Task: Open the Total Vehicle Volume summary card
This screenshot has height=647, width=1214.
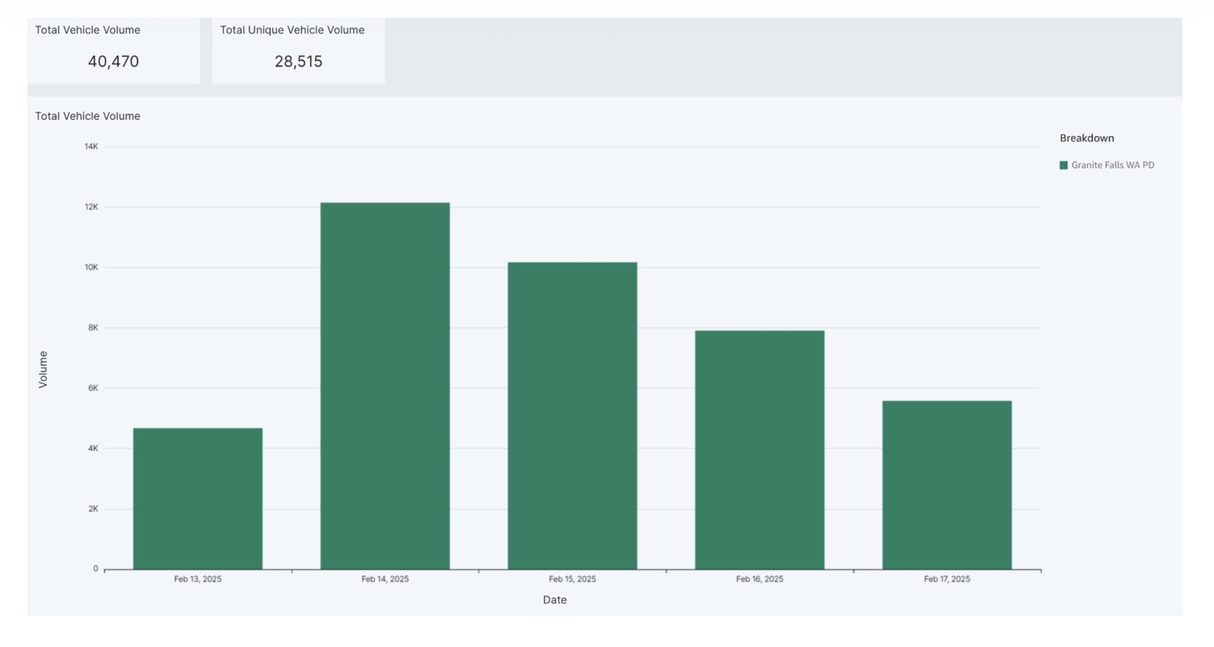Action: [x=113, y=50]
